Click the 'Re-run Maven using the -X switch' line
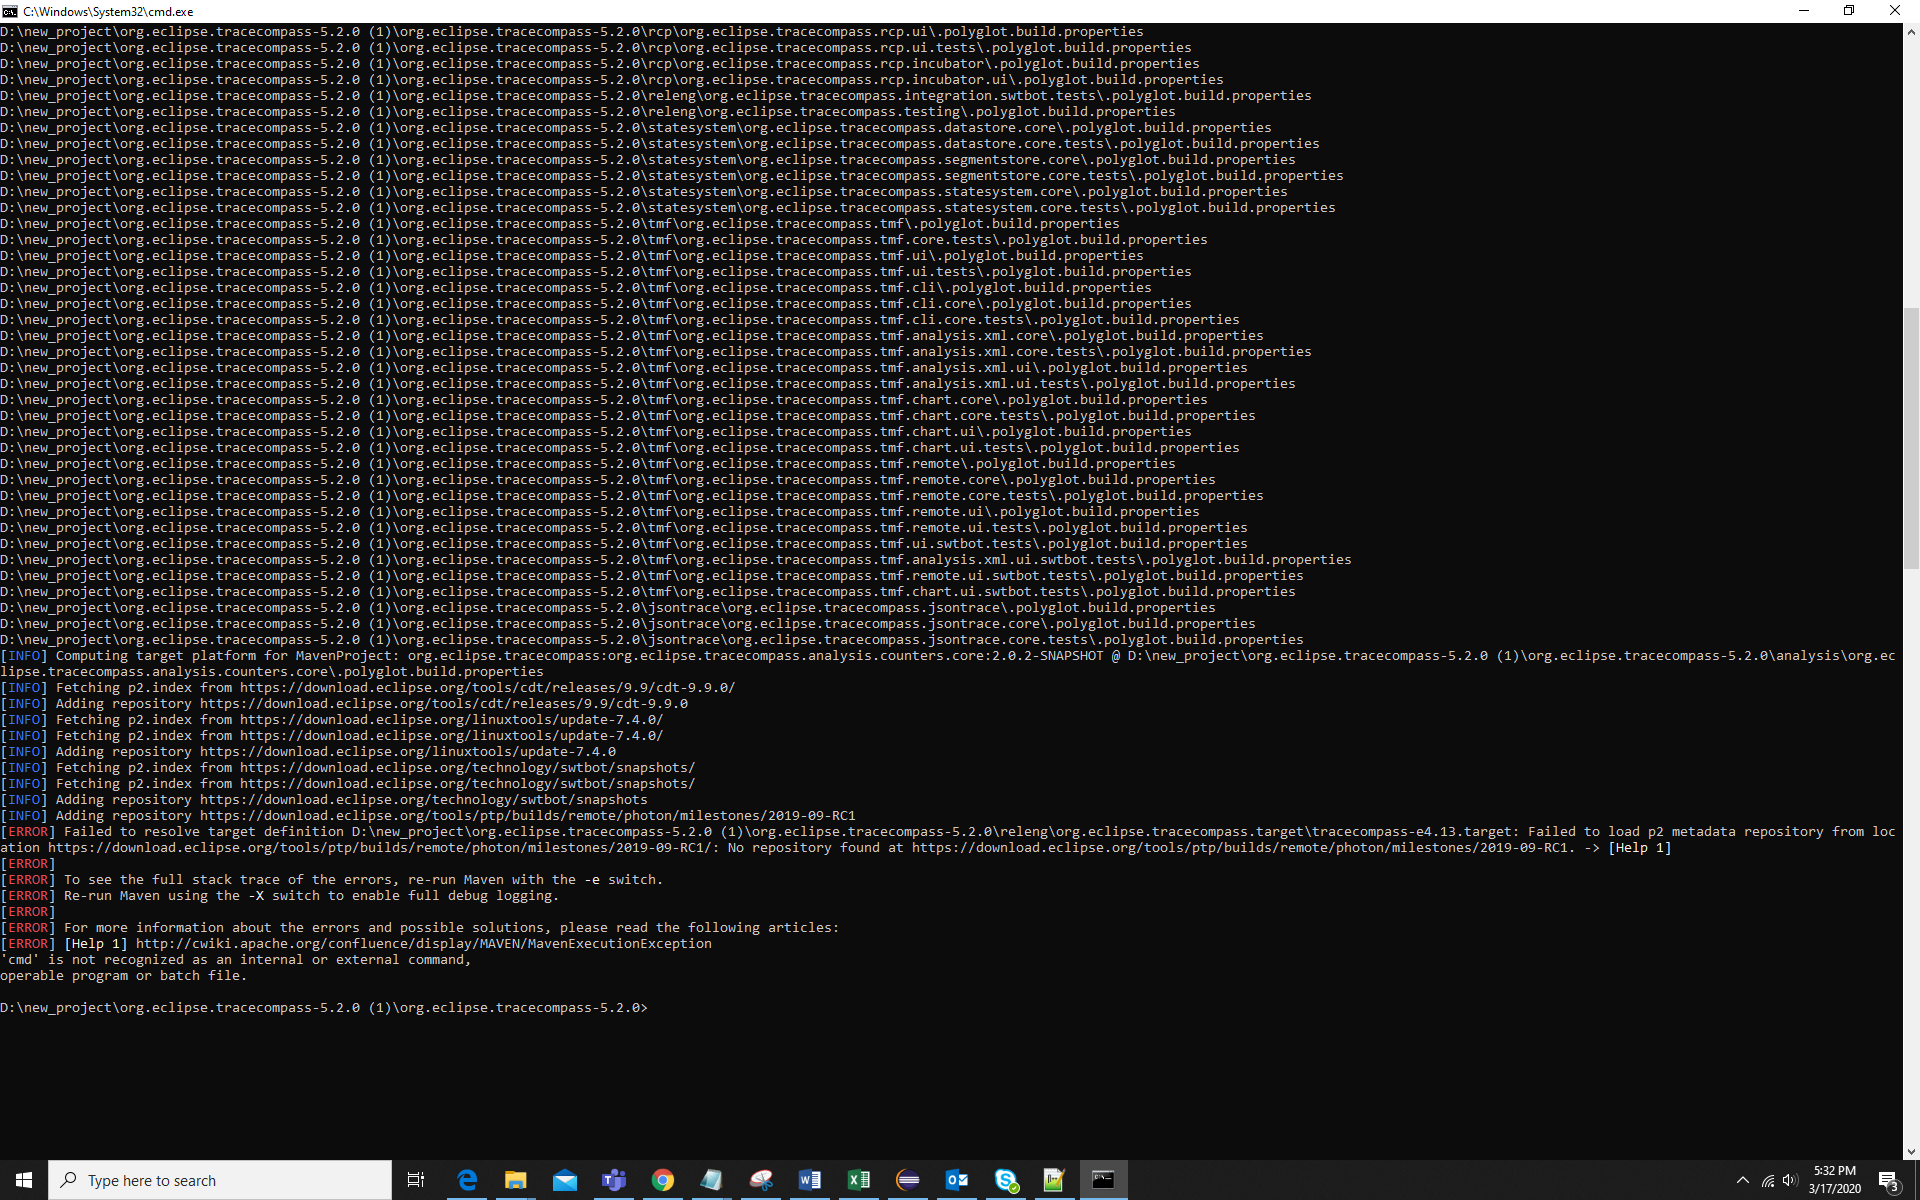The height and width of the screenshot is (1200, 1920). [x=280, y=895]
